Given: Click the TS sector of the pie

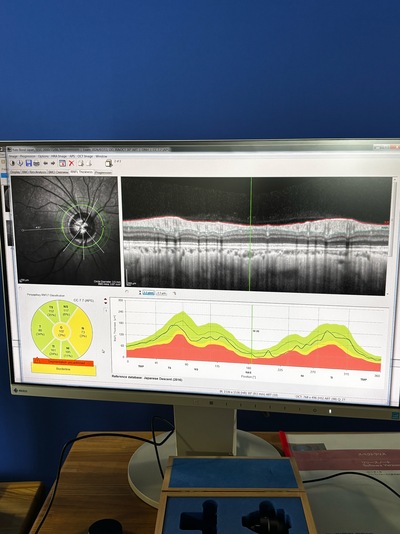Looking at the screenshot, I should coord(51,311).
